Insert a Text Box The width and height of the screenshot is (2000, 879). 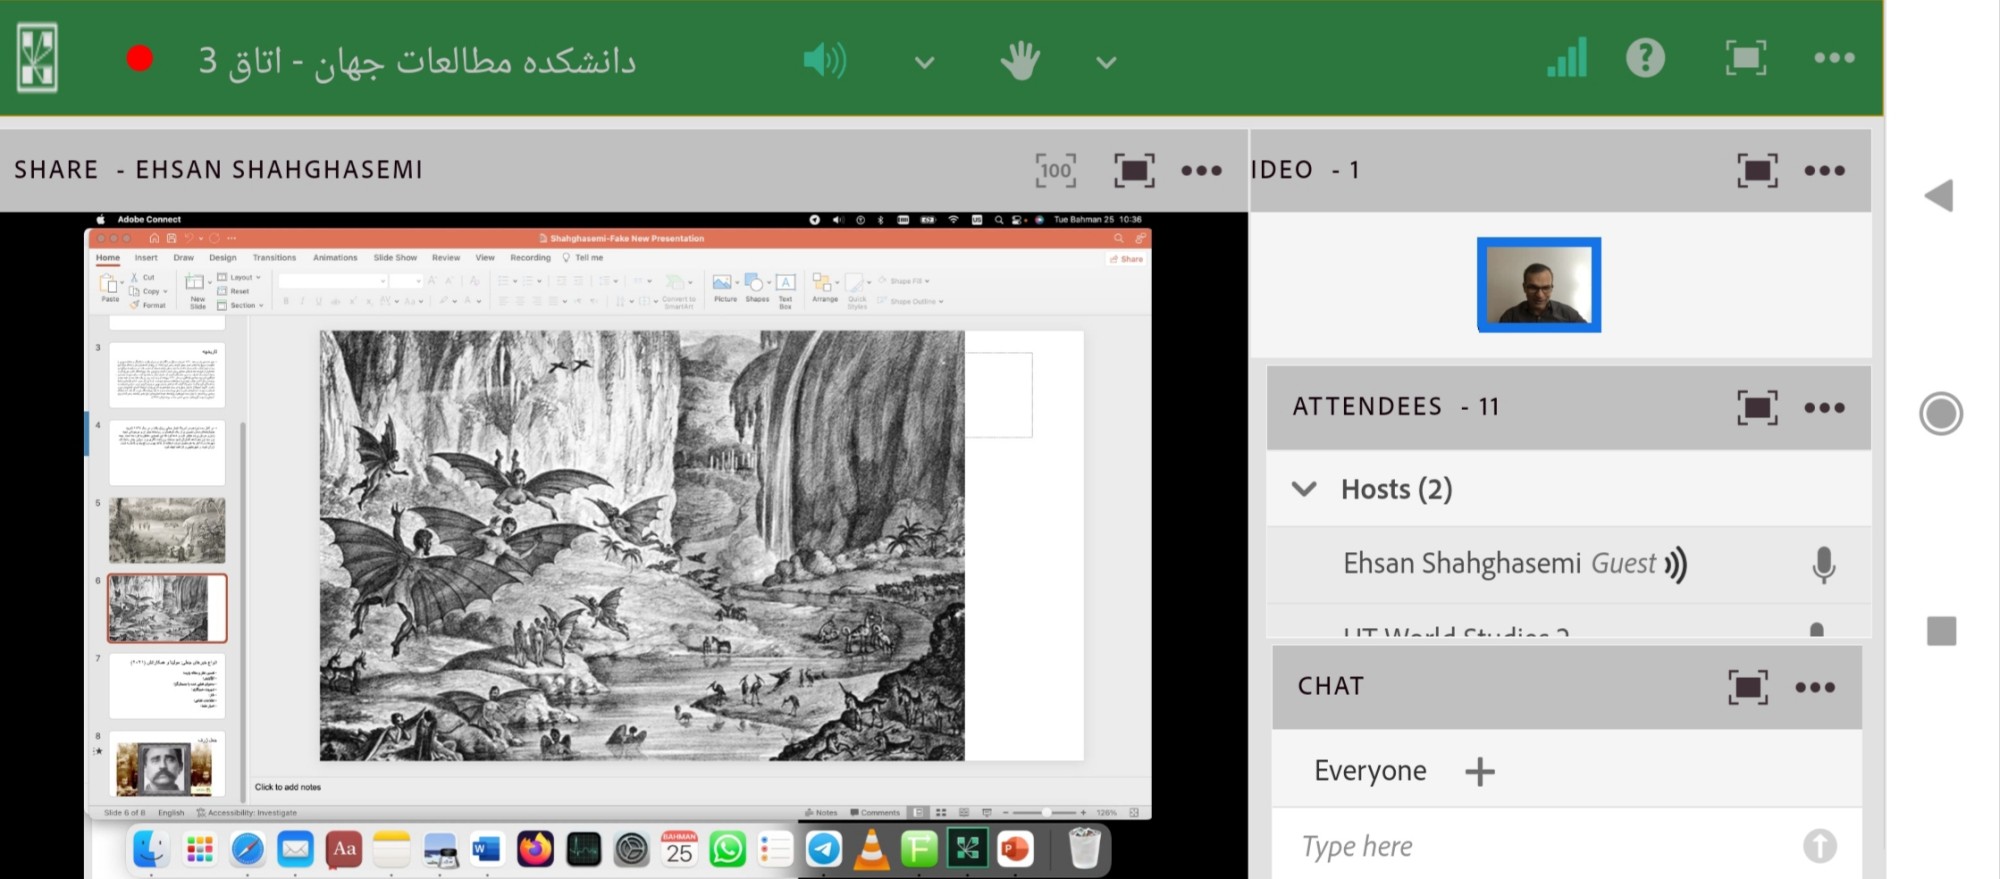785,290
